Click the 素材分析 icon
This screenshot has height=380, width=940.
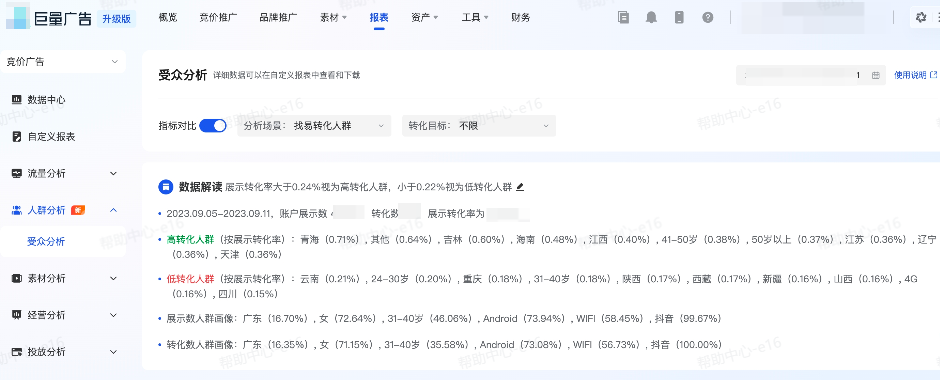click(x=17, y=278)
